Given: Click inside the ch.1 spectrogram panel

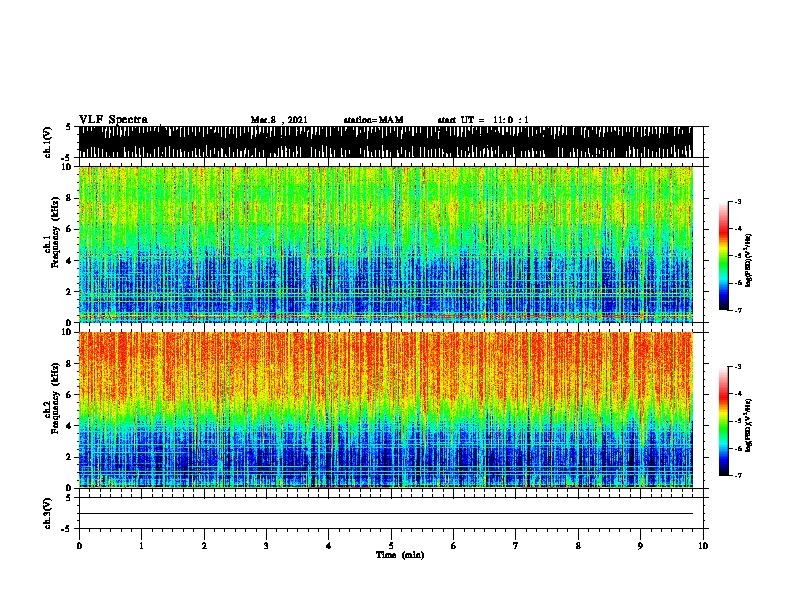Looking at the screenshot, I should pyautogui.click(x=385, y=244).
